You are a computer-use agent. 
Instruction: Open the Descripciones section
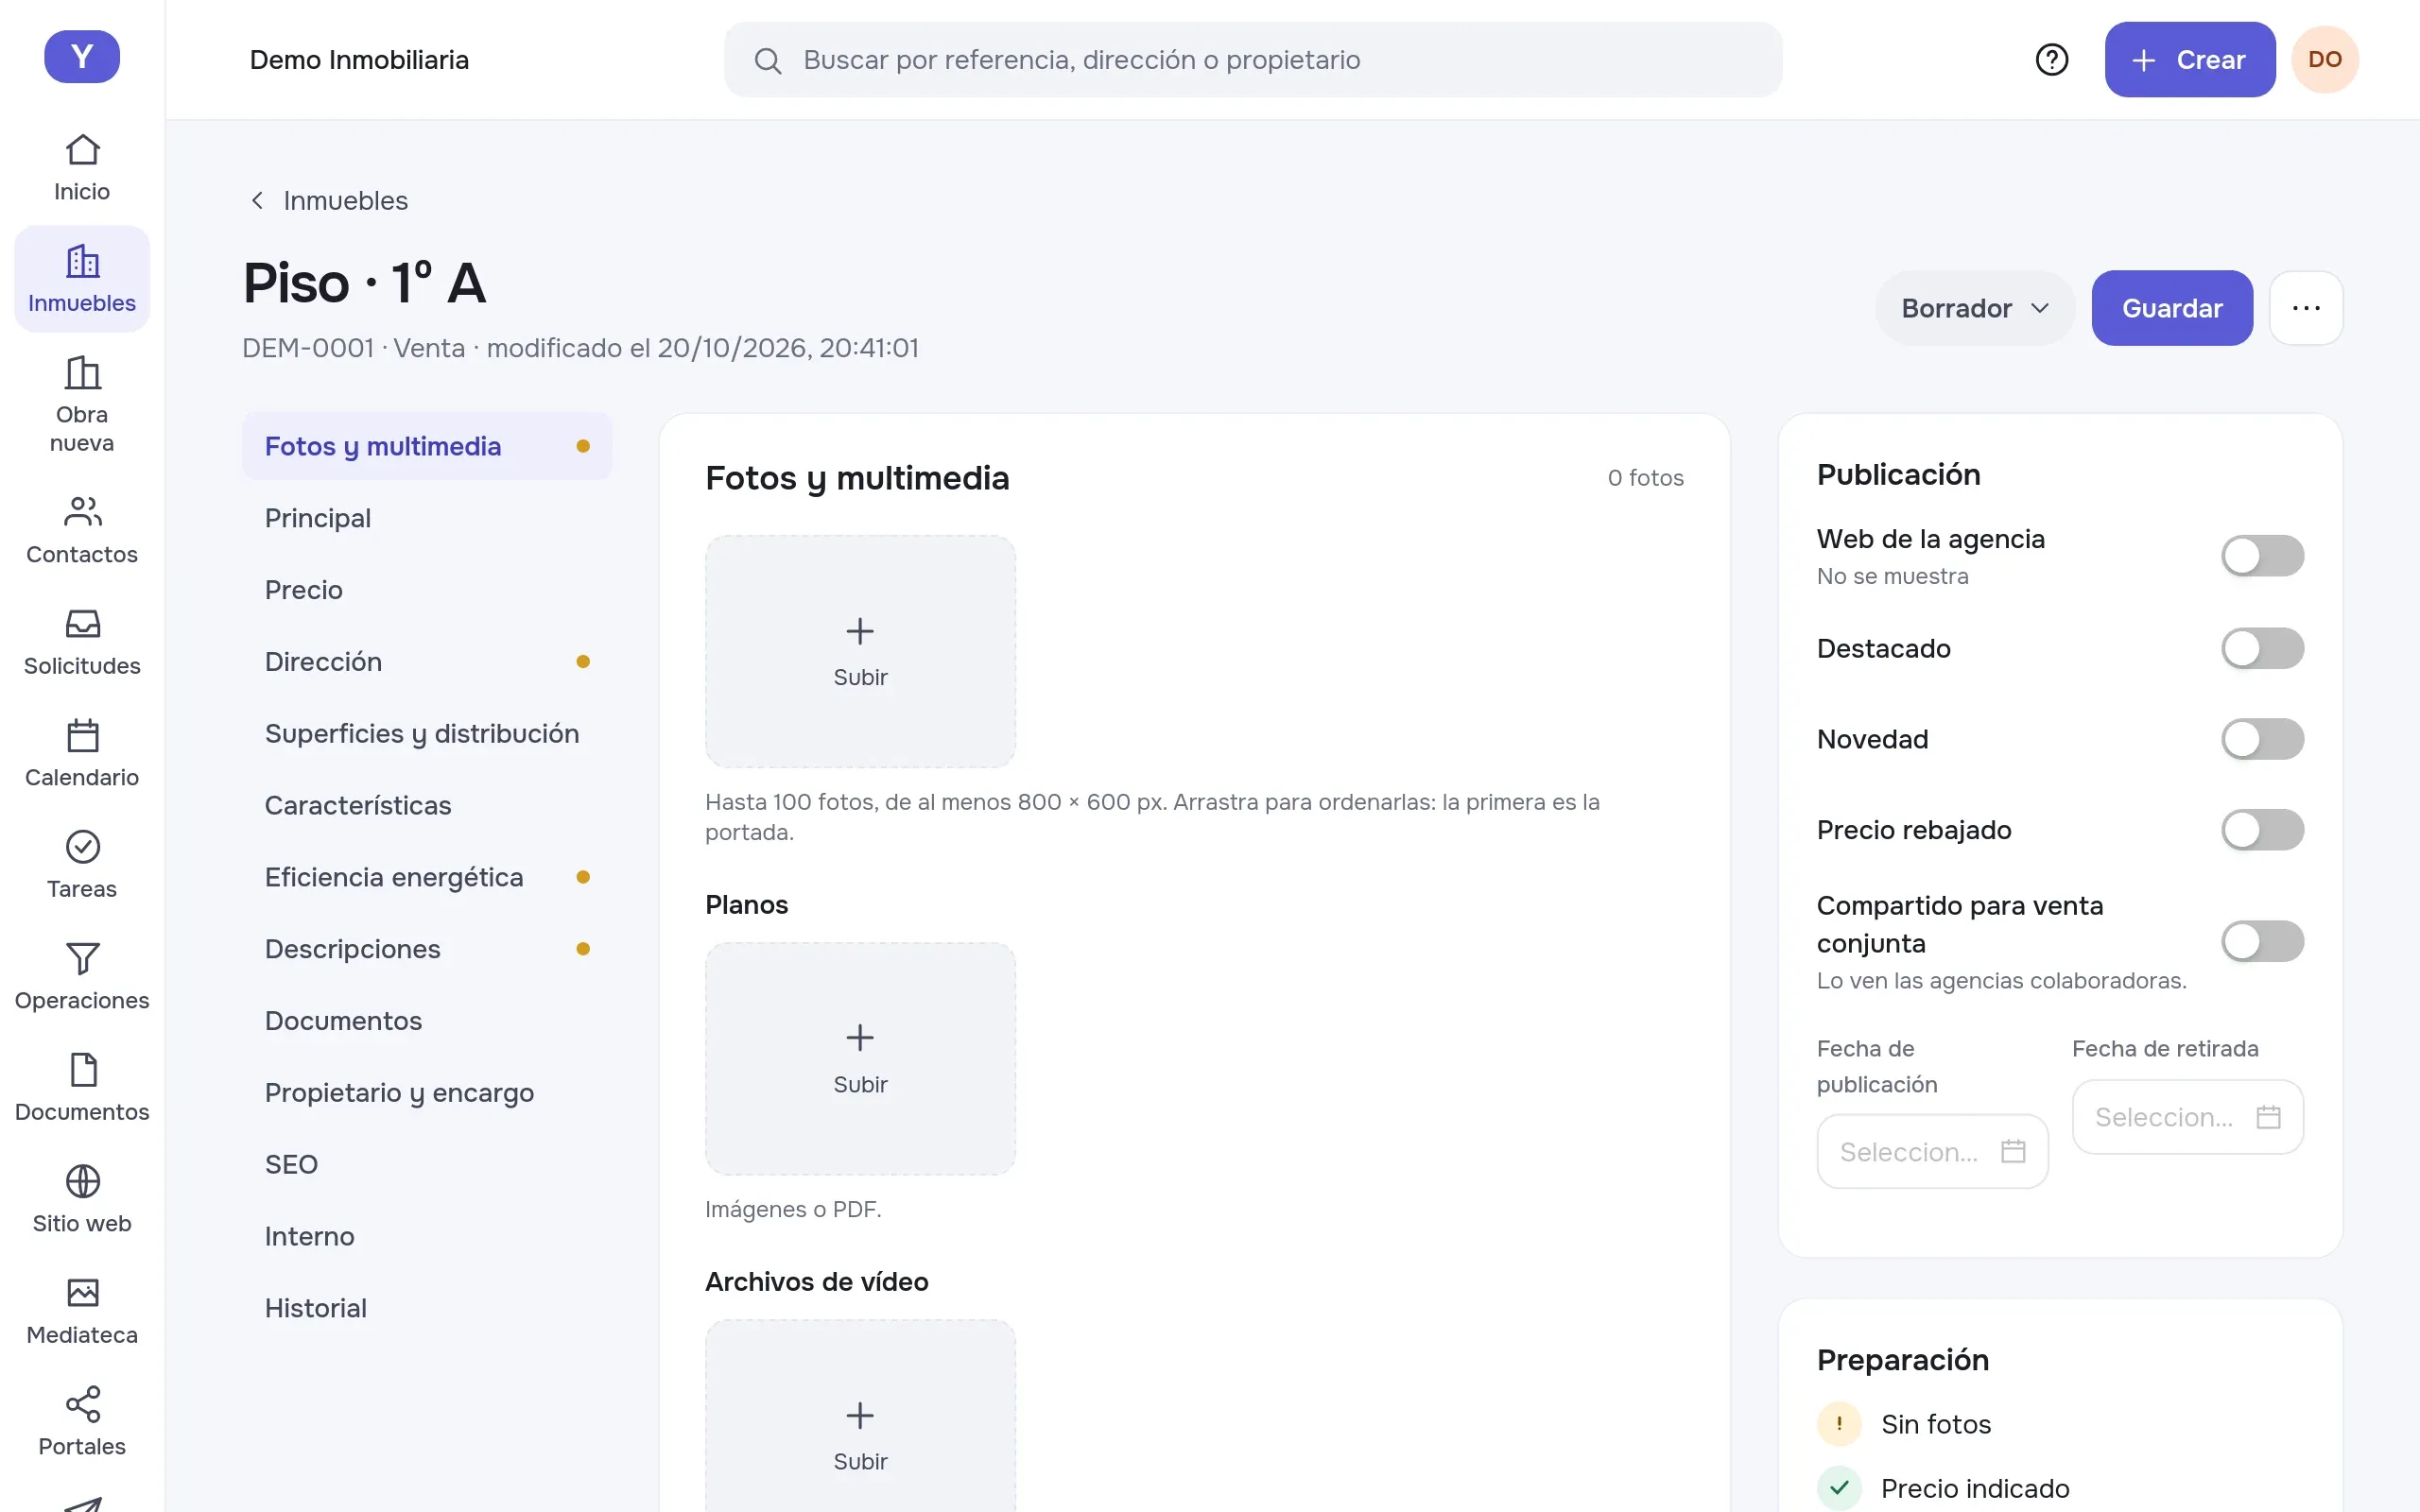(427, 949)
